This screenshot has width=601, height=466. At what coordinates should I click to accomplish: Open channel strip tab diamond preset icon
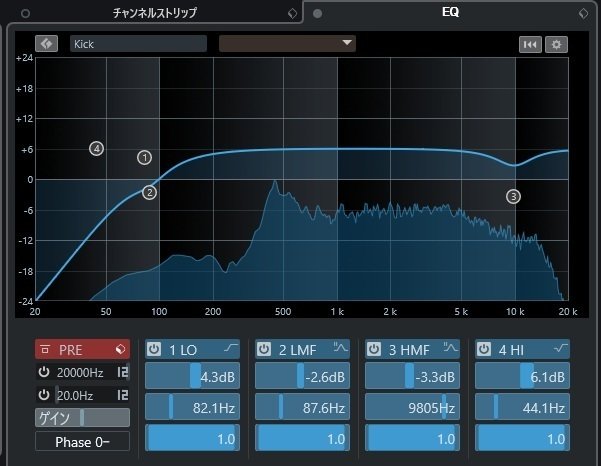[x=292, y=14]
